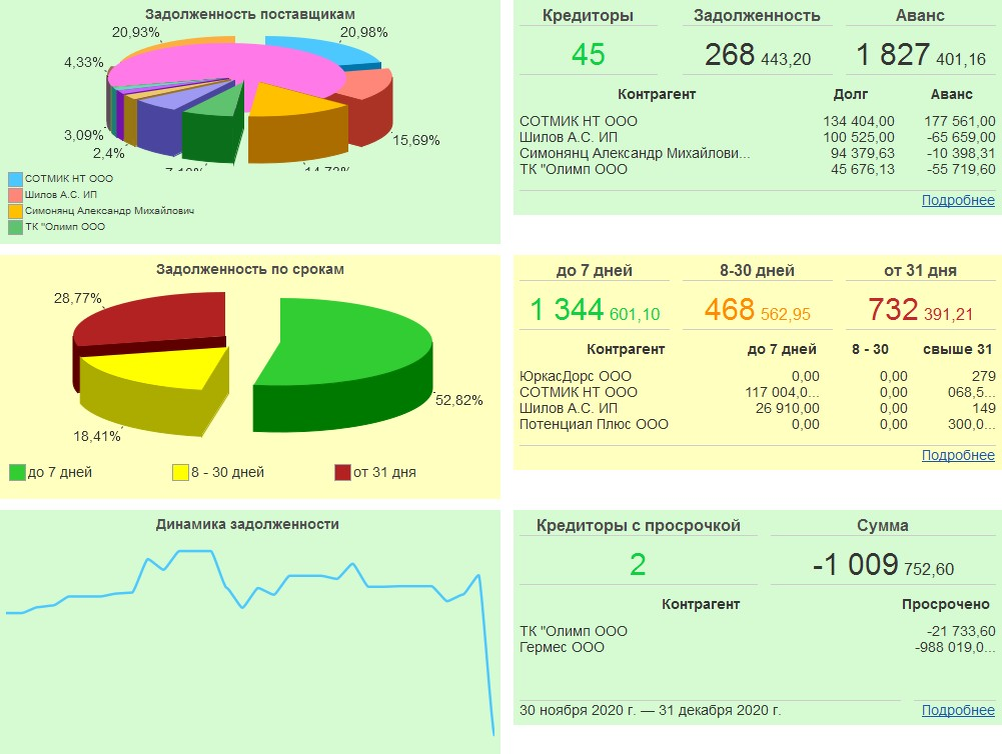Click the Кредиторы с просрочкой count 2
Viewport: 1002px width, 754px height.
click(638, 565)
